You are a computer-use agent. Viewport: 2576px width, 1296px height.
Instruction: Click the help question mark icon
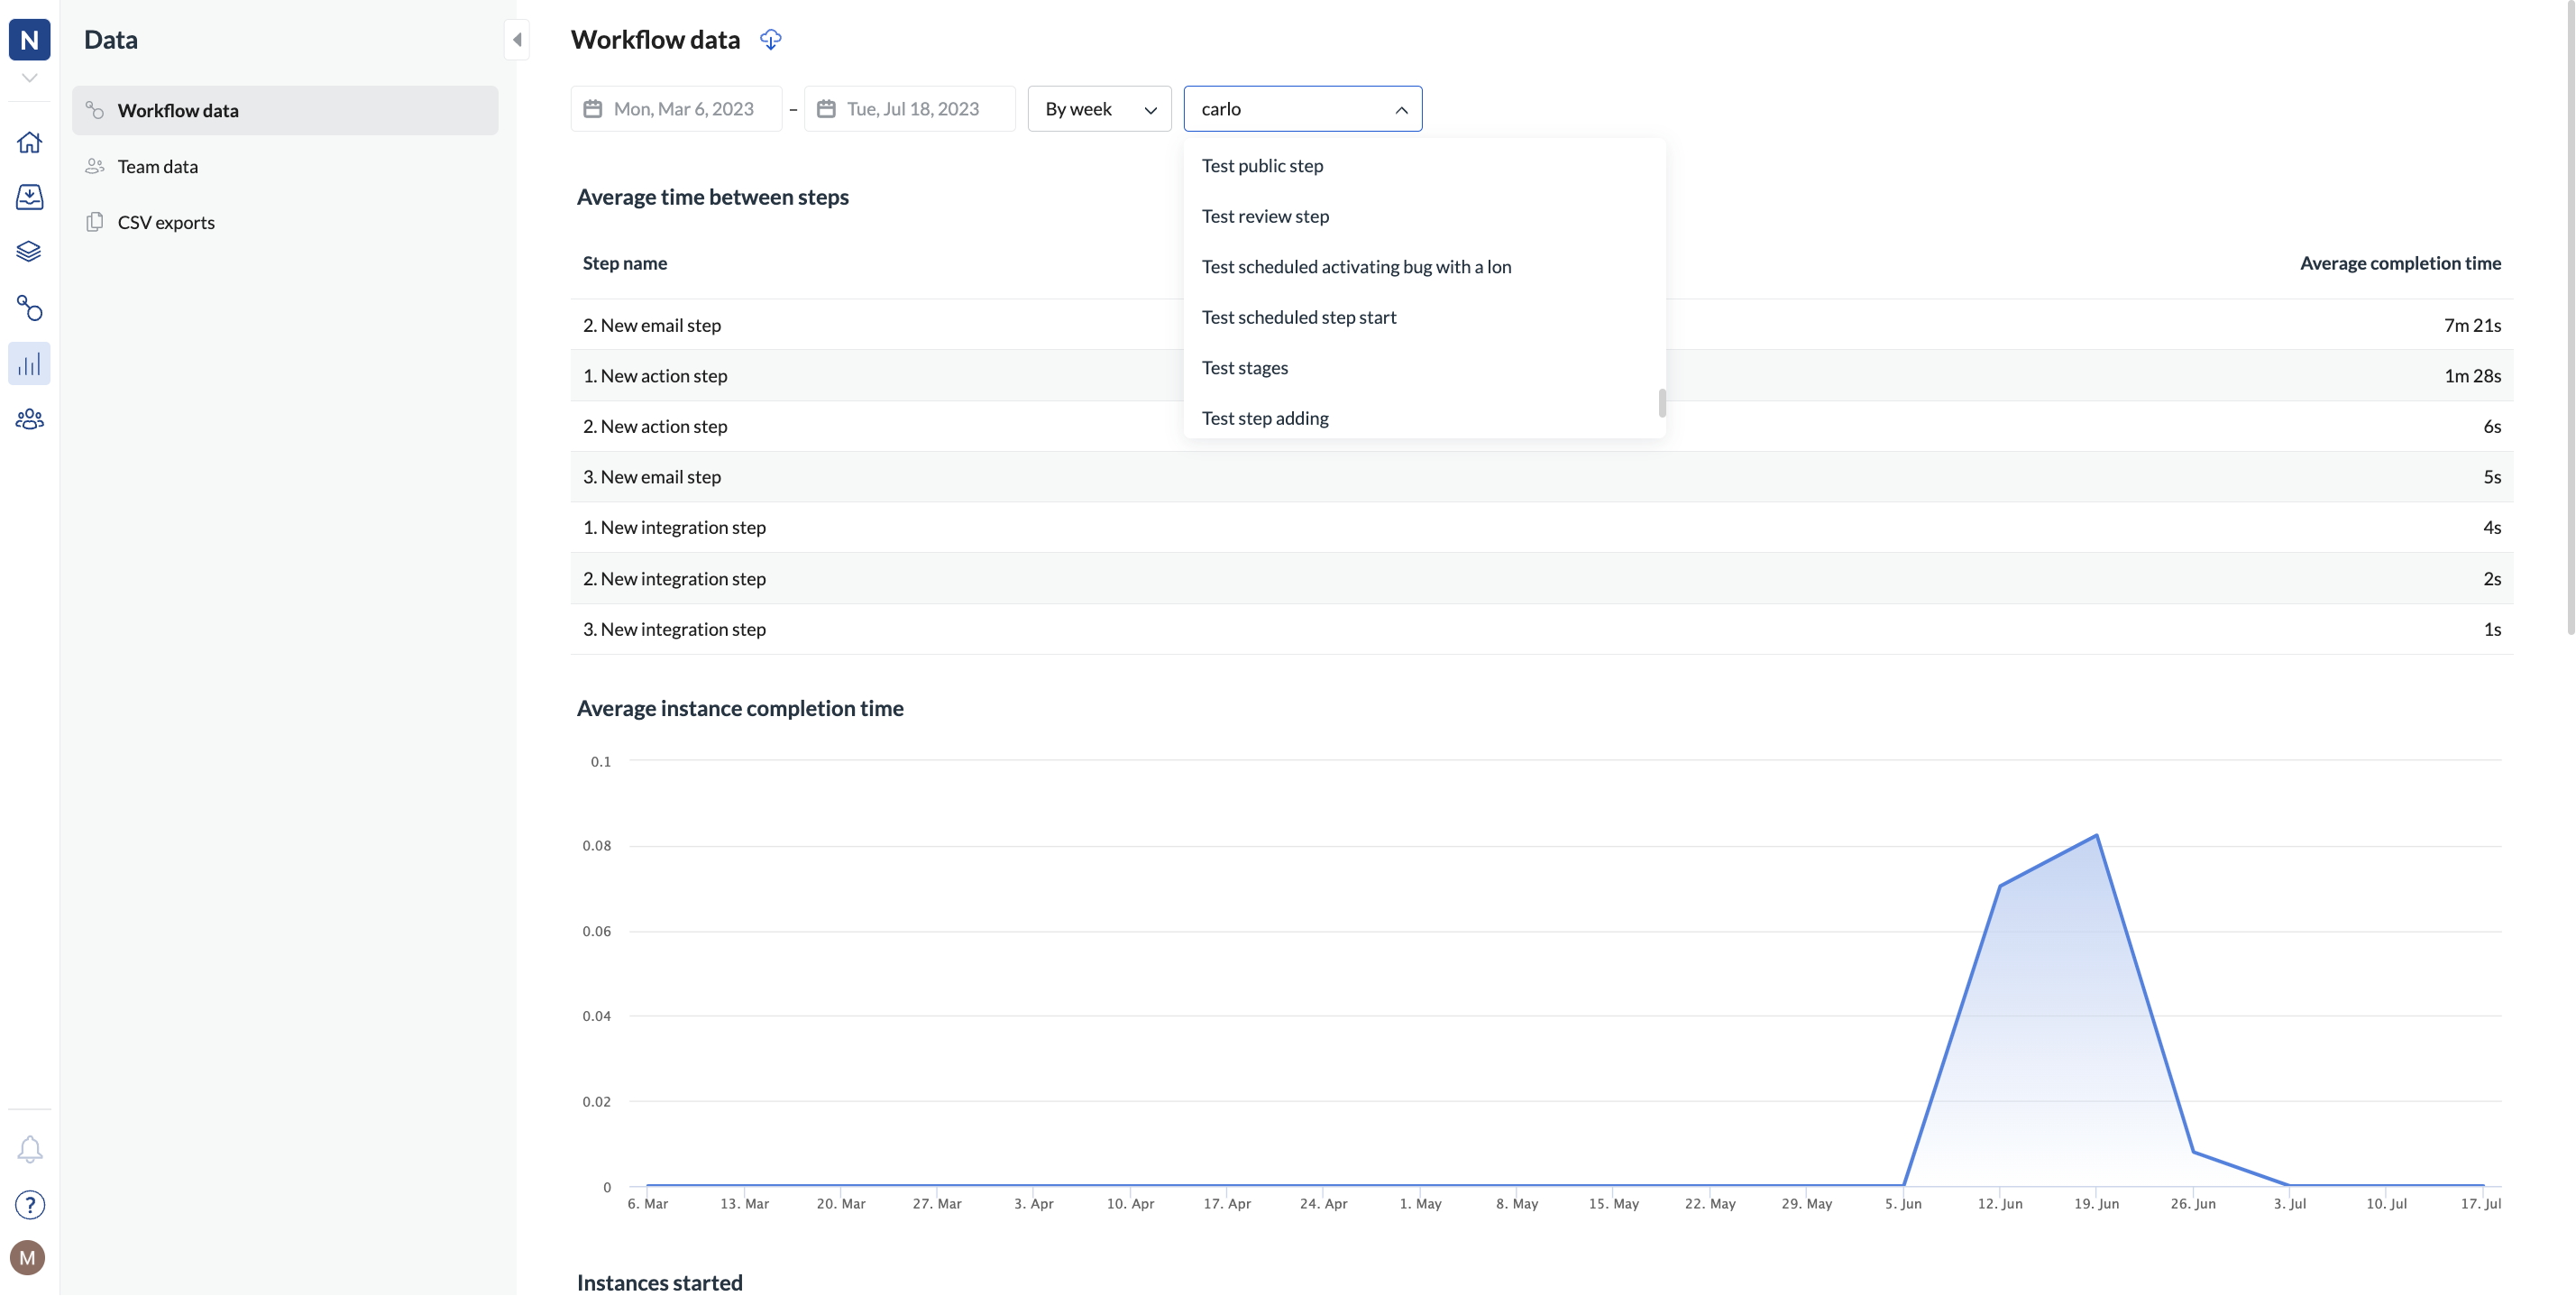point(29,1205)
